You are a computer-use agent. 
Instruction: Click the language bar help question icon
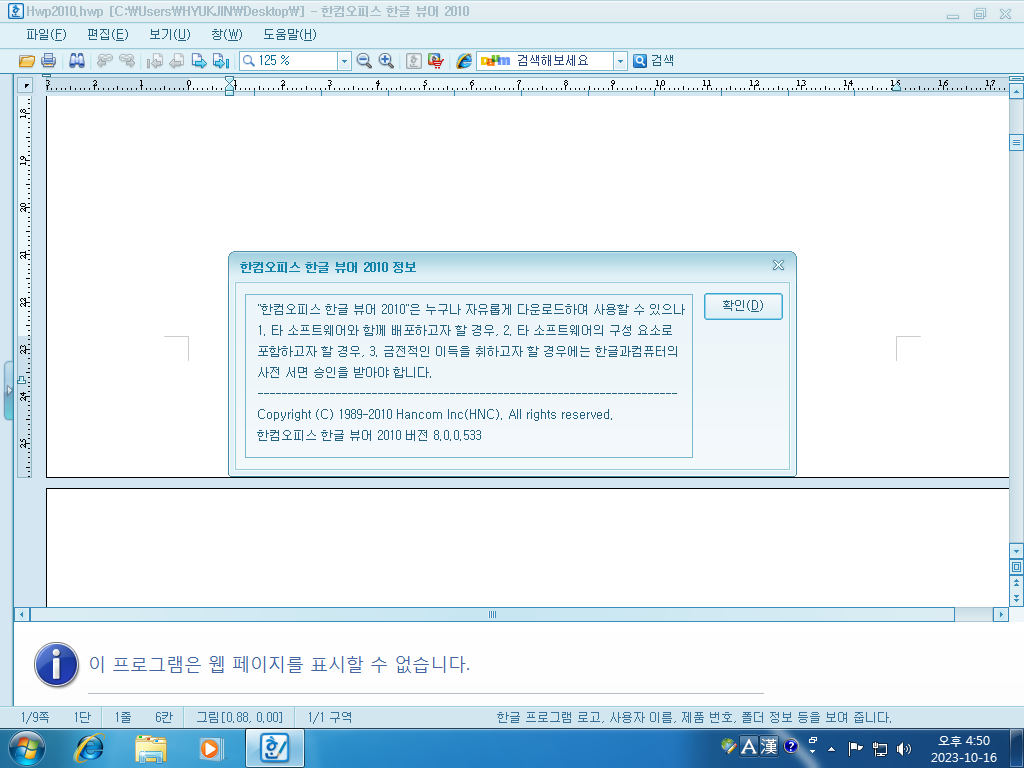791,746
